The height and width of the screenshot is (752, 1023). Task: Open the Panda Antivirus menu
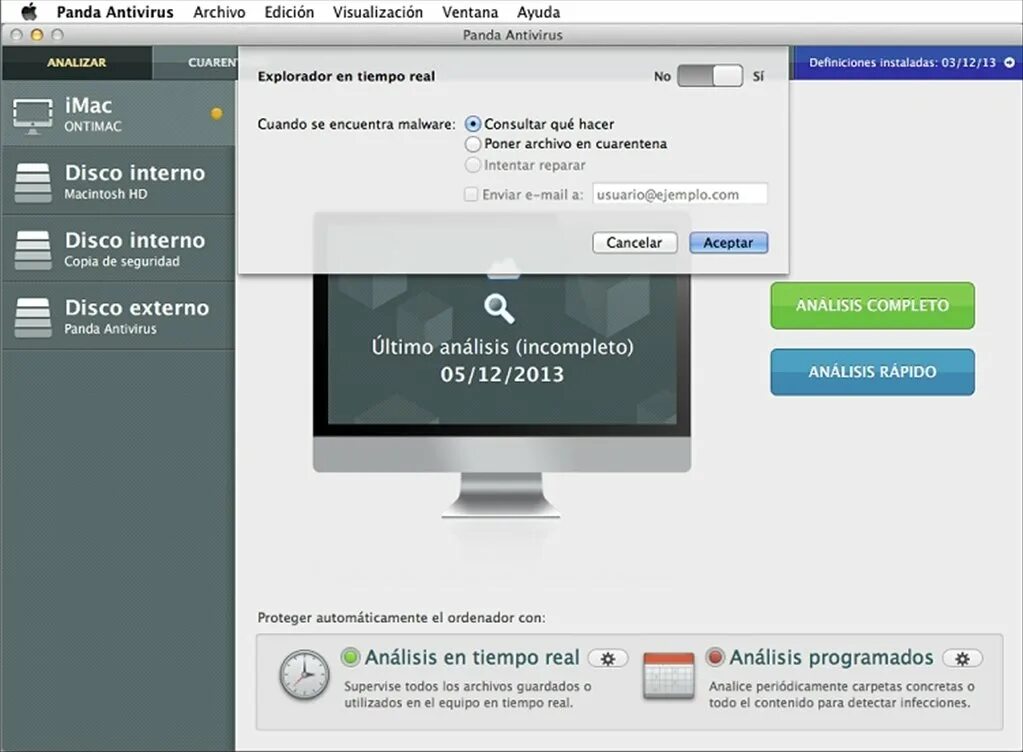coord(115,12)
